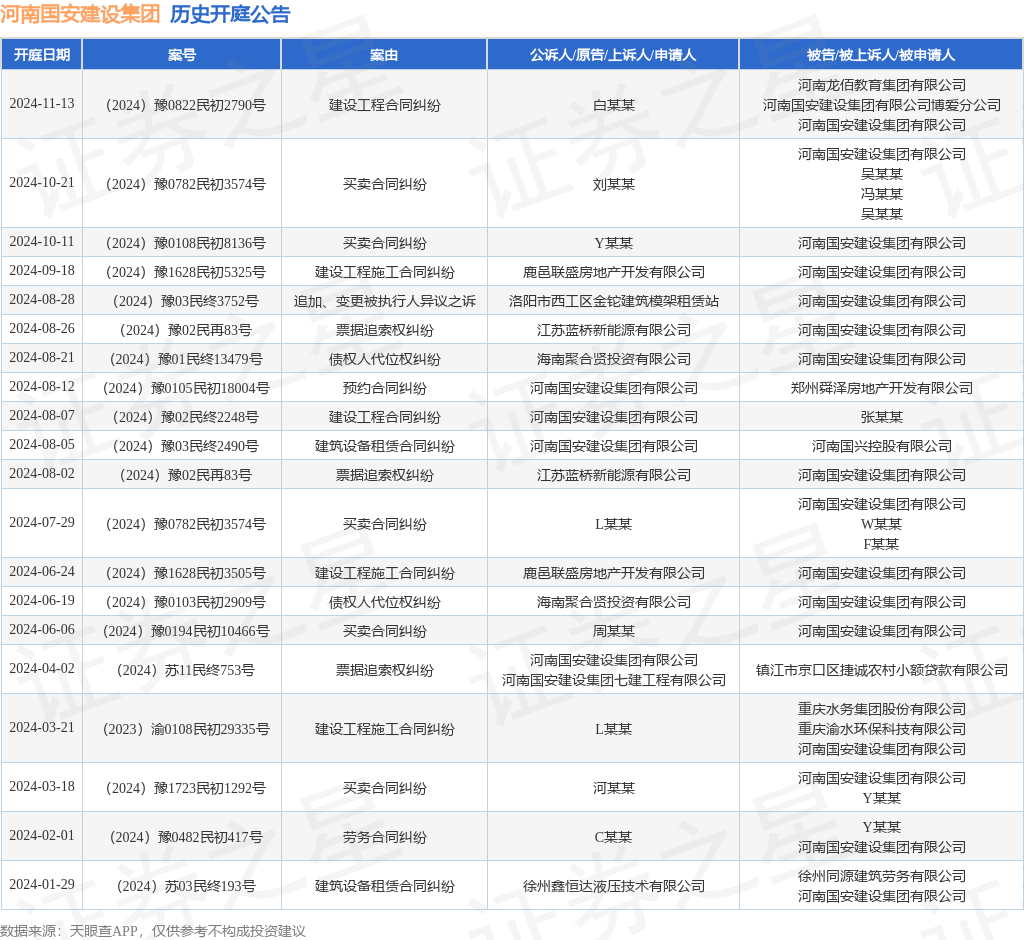The image size is (1024, 940).
Task: Click defendant 河南龙佰教育集团有限公司
Action: coord(881,85)
